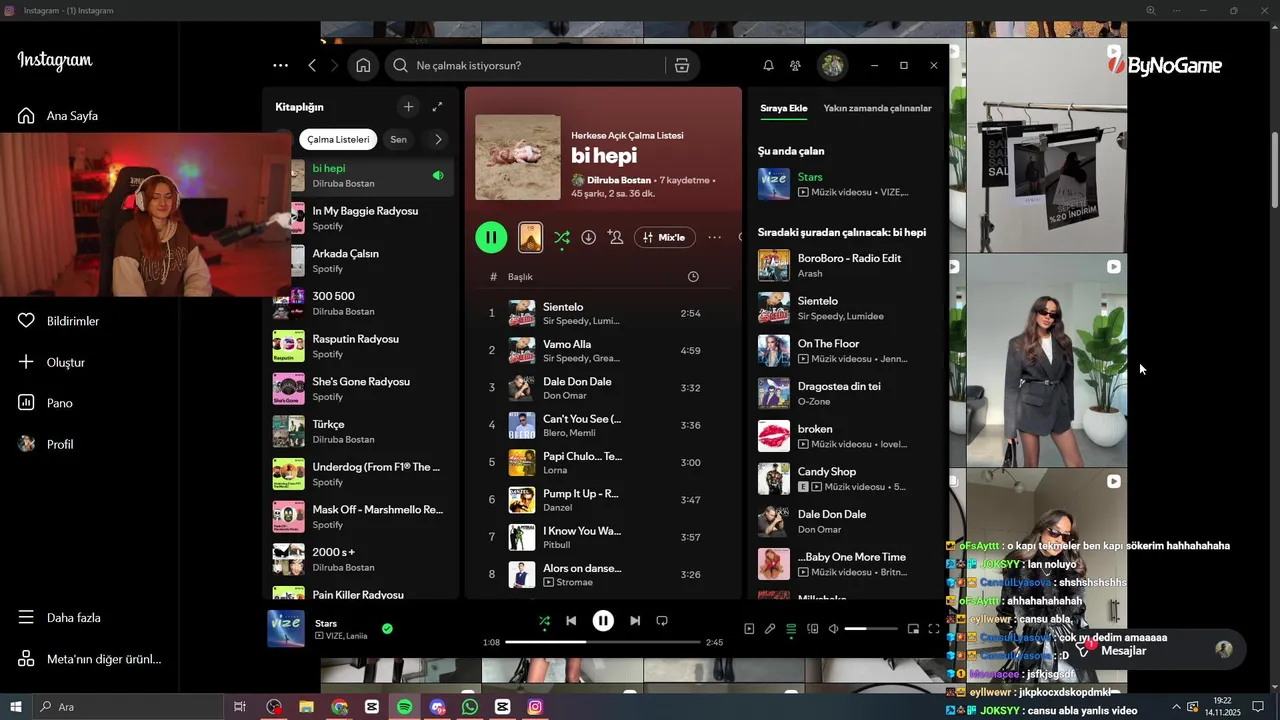Open the mini player
The image size is (1280, 720).
(x=913, y=629)
